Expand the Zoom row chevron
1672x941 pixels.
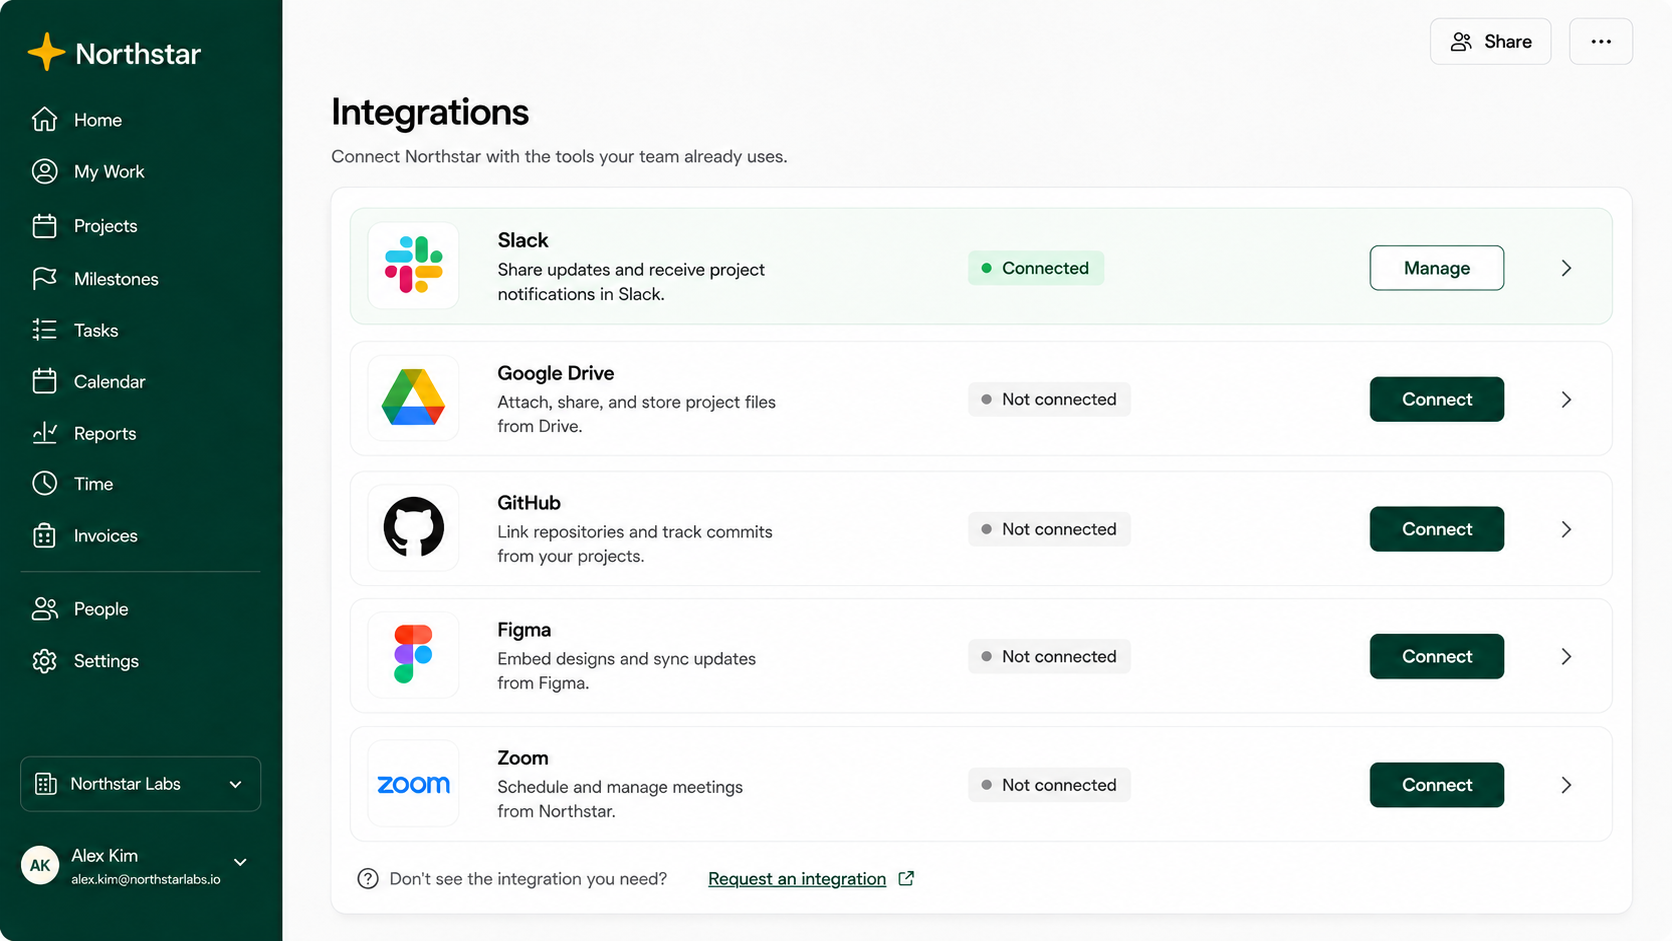tap(1566, 785)
